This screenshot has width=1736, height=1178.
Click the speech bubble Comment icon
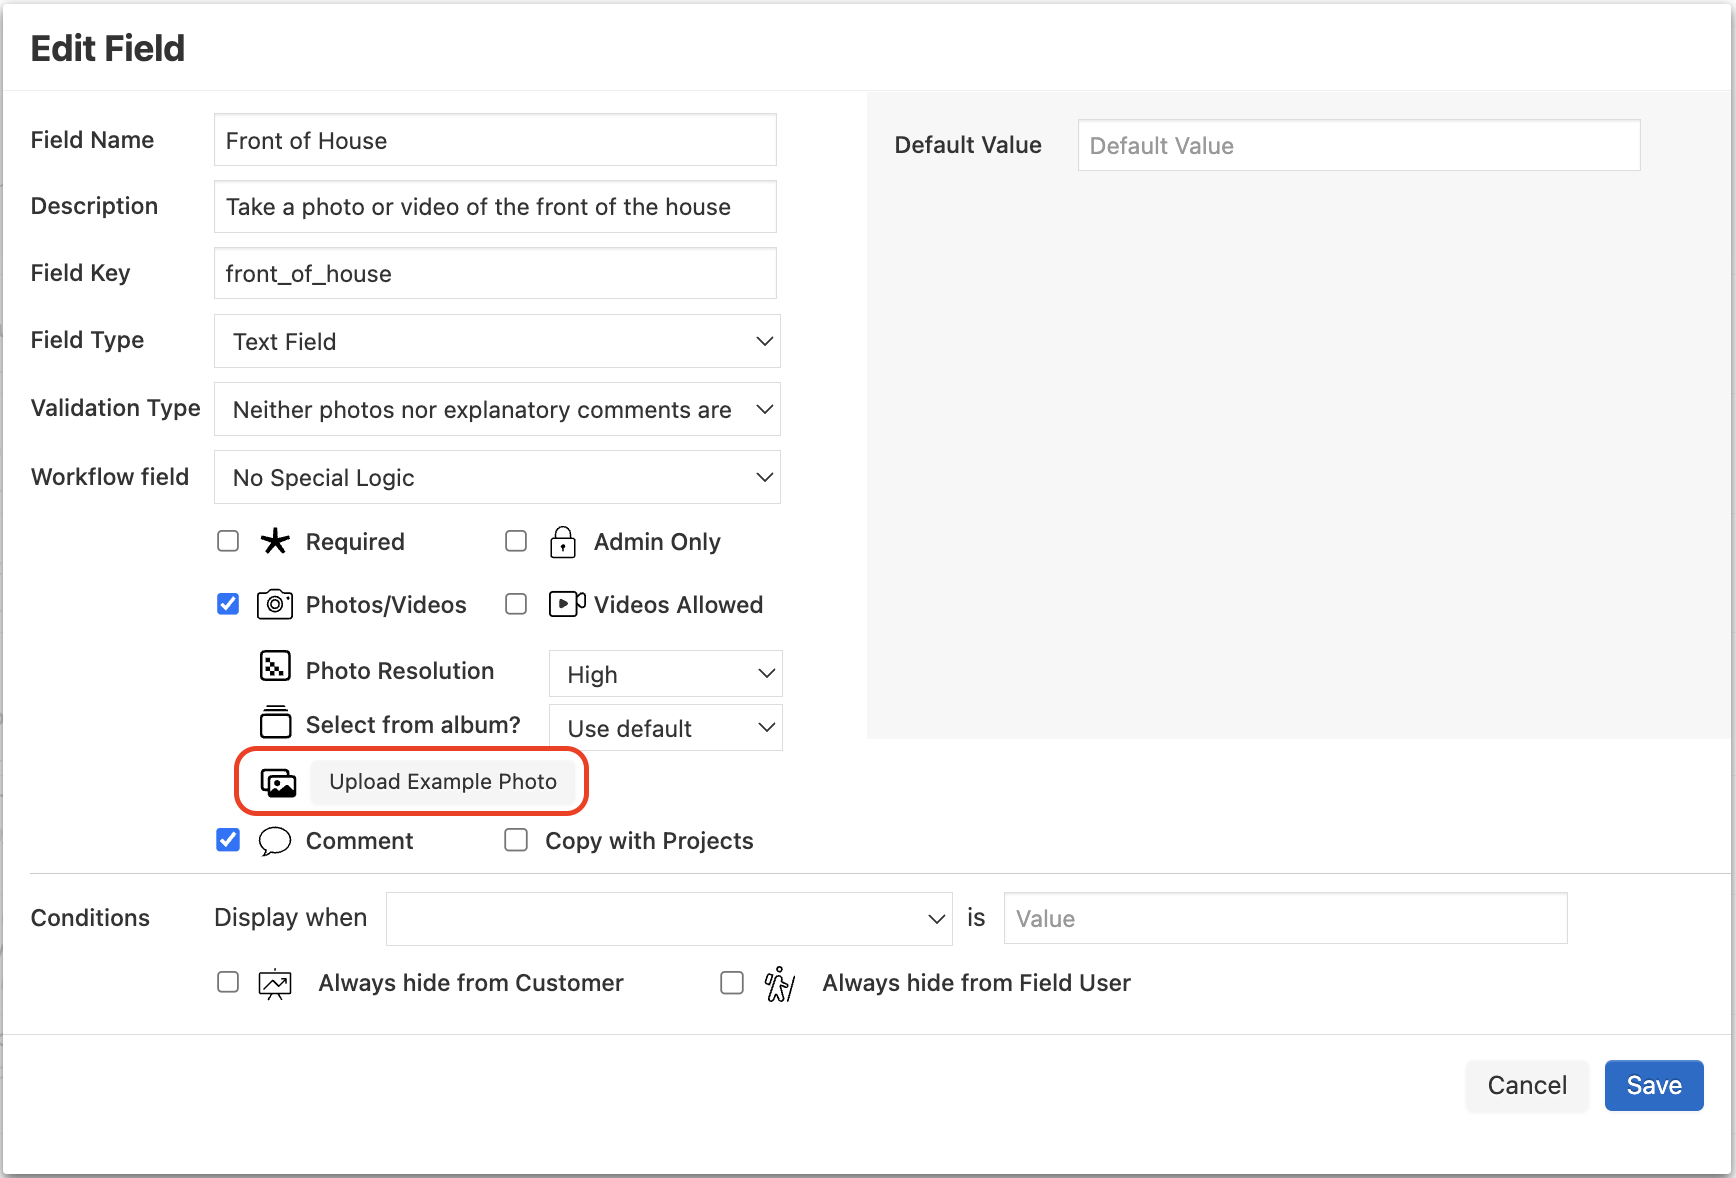[x=275, y=841]
